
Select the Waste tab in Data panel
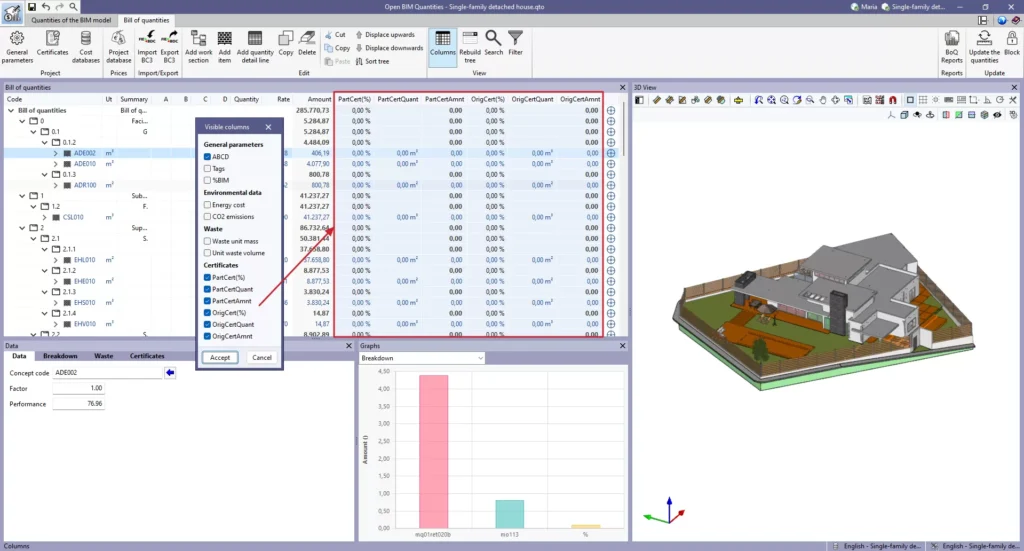[x=103, y=356]
